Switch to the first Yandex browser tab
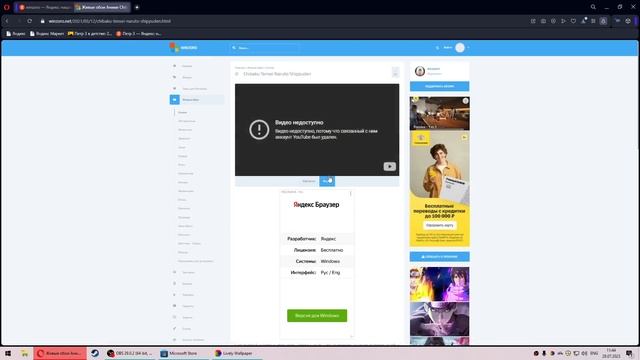Image resolution: width=640 pixels, height=360 pixels. [44, 7]
